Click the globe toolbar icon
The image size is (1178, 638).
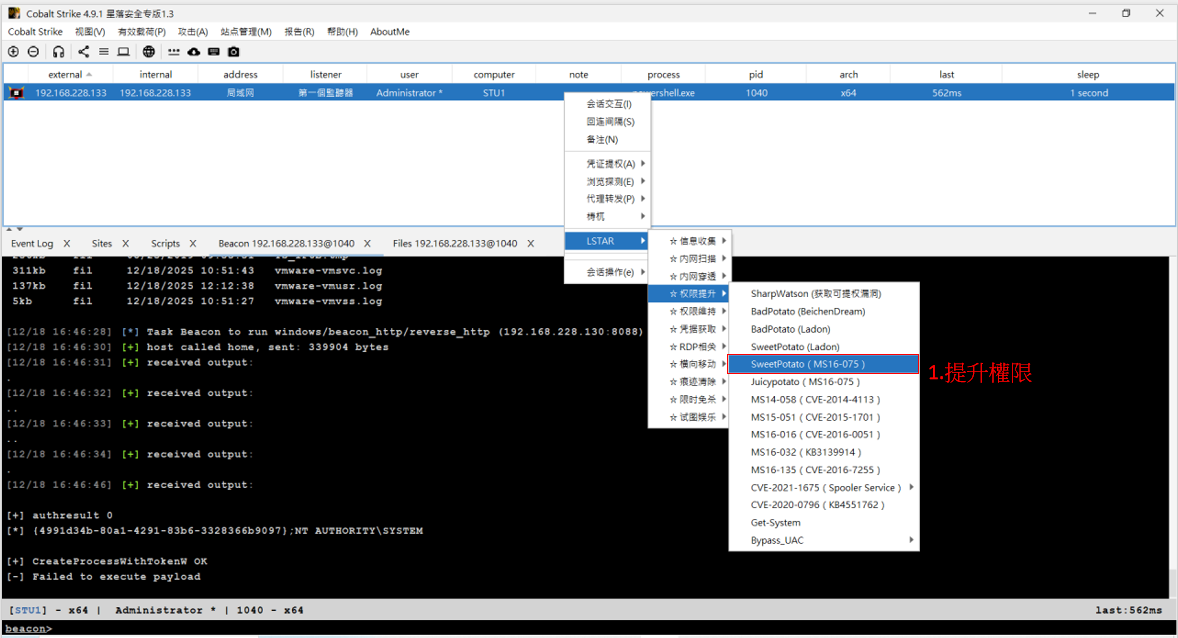(x=149, y=52)
